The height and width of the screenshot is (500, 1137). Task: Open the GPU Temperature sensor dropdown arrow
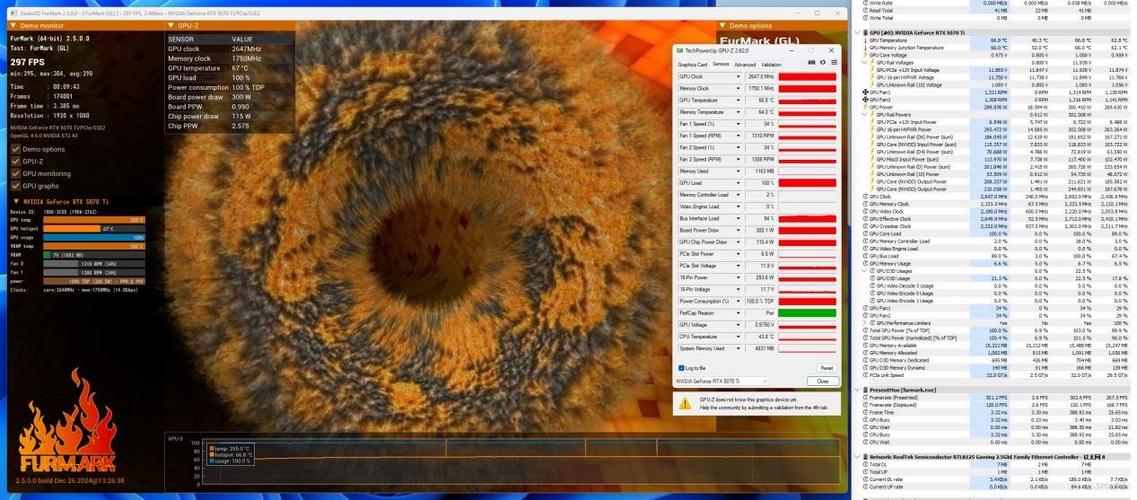[738, 100]
